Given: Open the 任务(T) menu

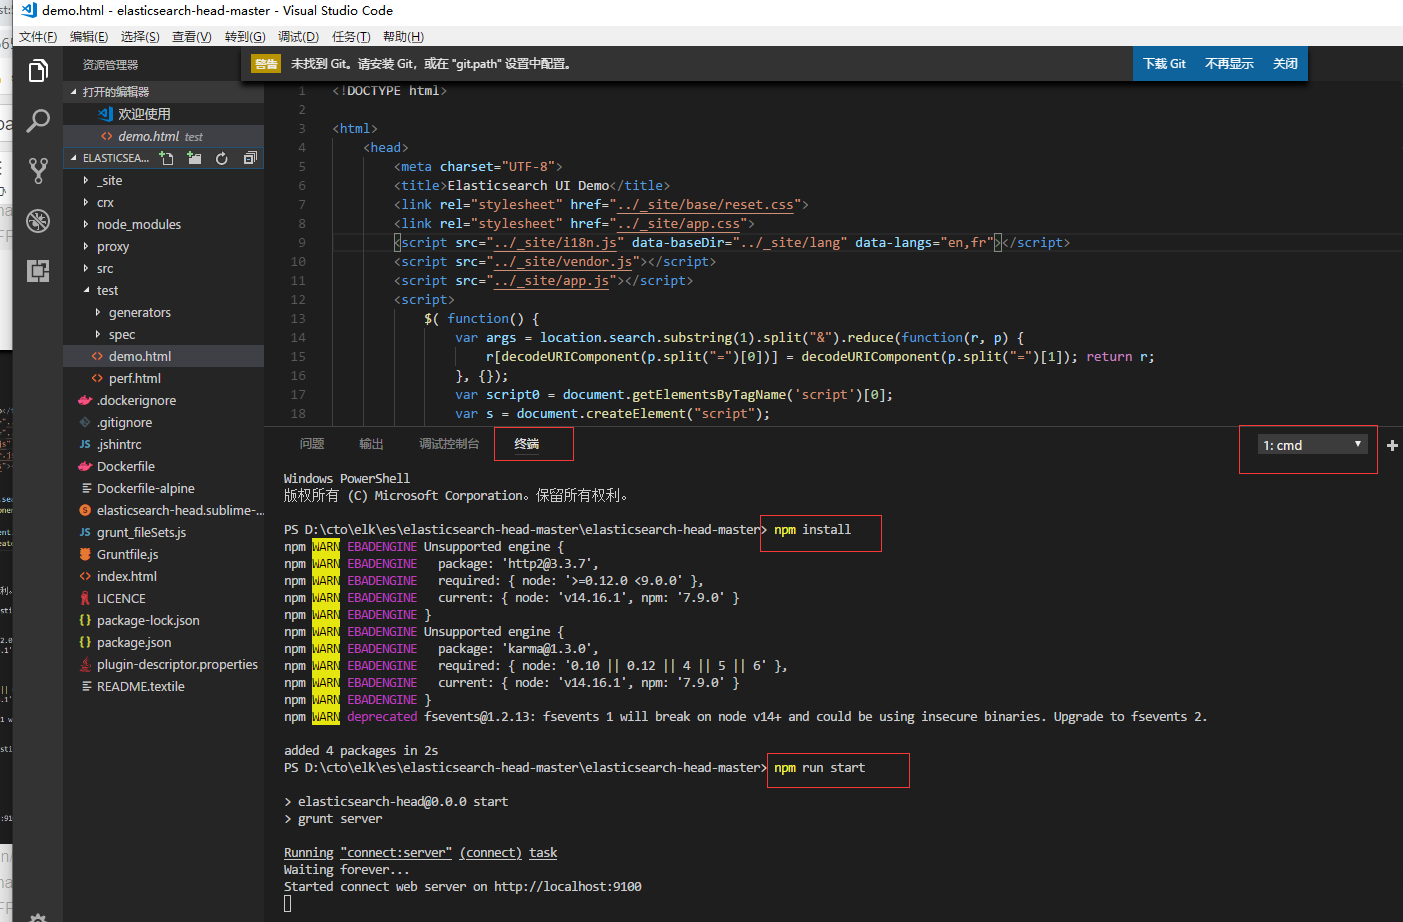Looking at the screenshot, I should click(351, 36).
